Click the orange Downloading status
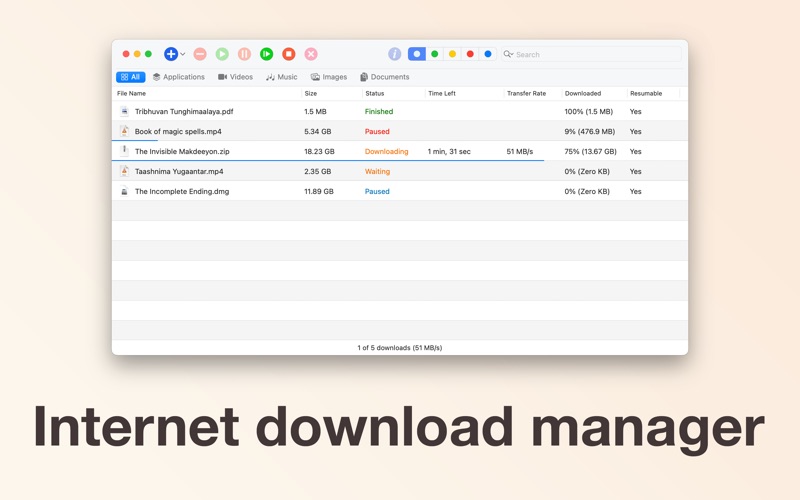800x500 pixels. [386, 151]
